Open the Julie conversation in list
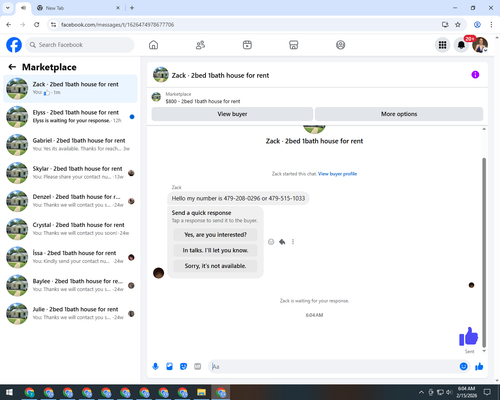Image resolution: width=500 pixels, height=400 pixels. click(x=70, y=313)
